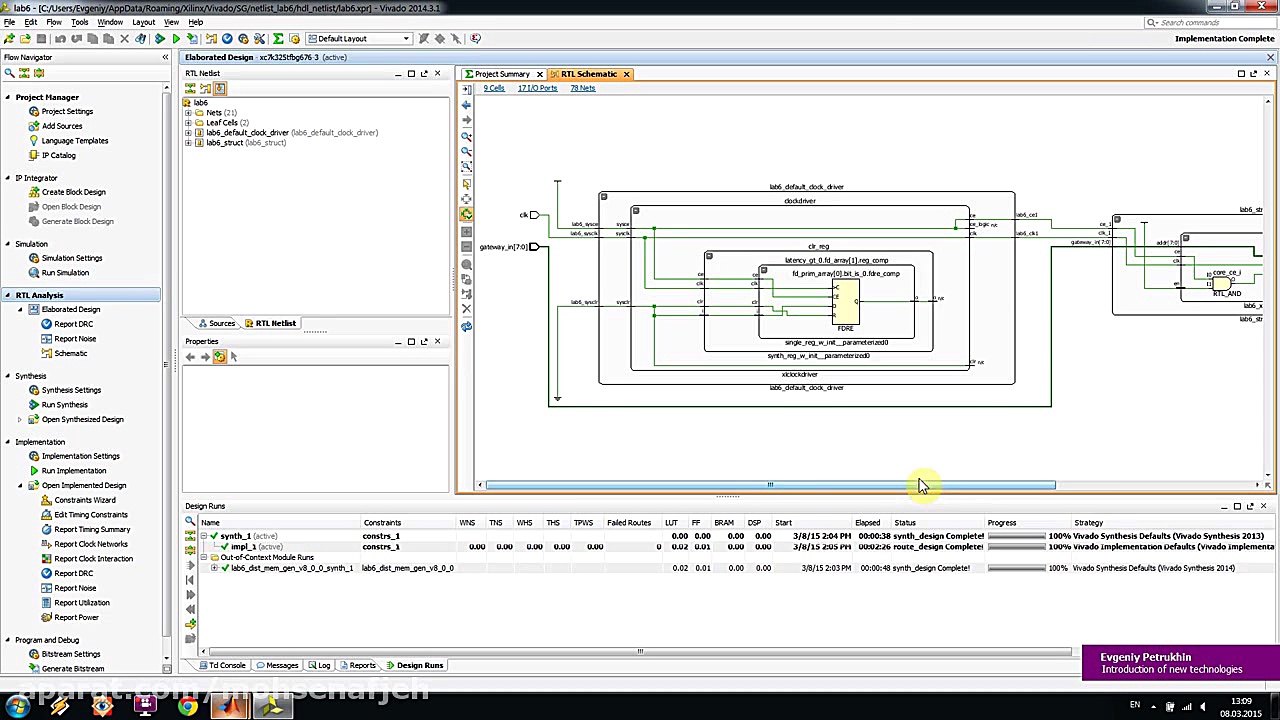Click the Undo icon in the main toolbar
Image resolution: width=1280 pixels, height=720 pixels.
tap(60, 38)
